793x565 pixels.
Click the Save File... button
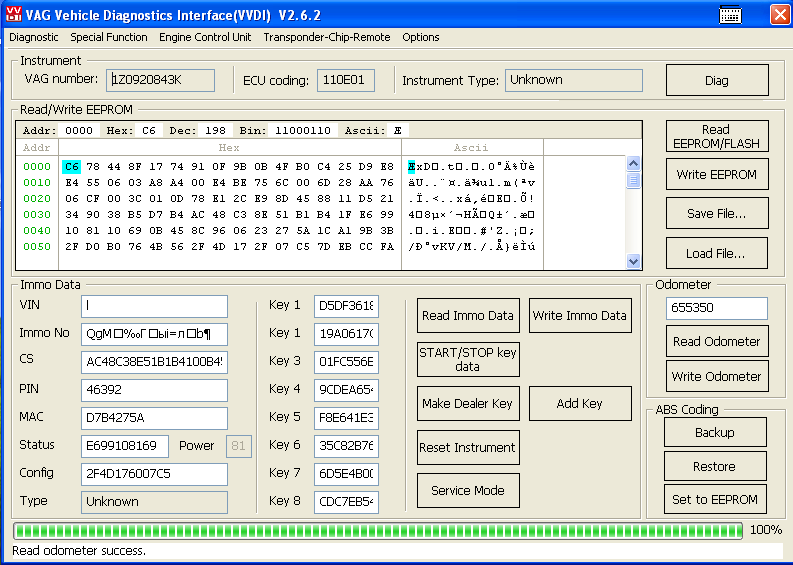(x=717, y=213)
